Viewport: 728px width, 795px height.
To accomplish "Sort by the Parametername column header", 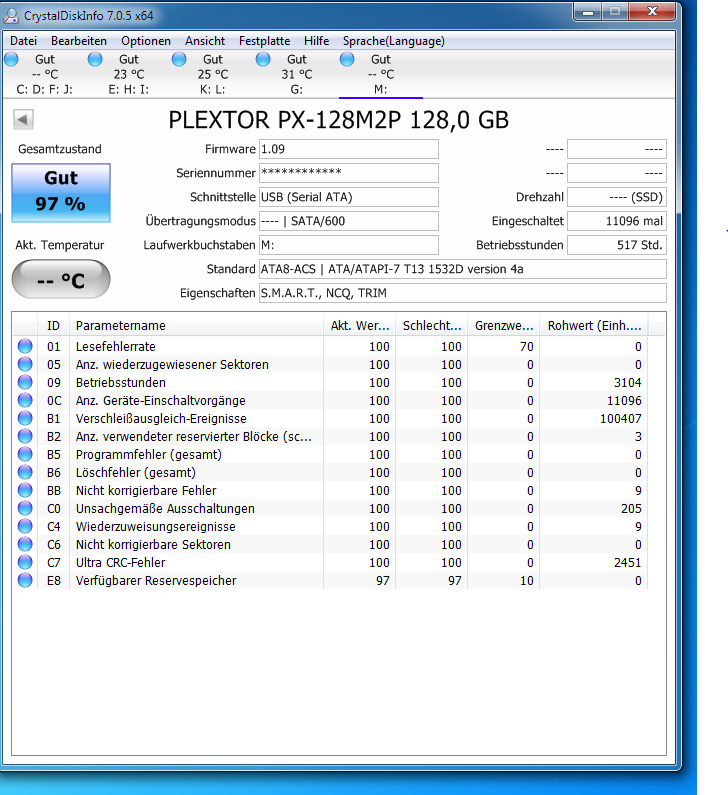I will click(x=197, y=326).
